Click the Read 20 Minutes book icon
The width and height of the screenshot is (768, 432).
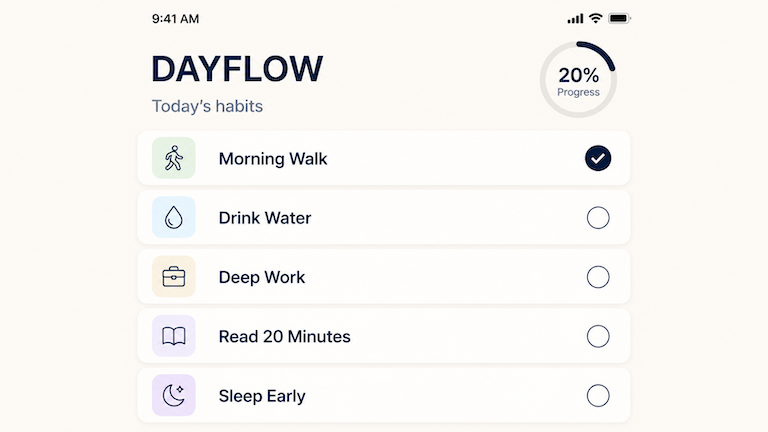pos(174,336)
